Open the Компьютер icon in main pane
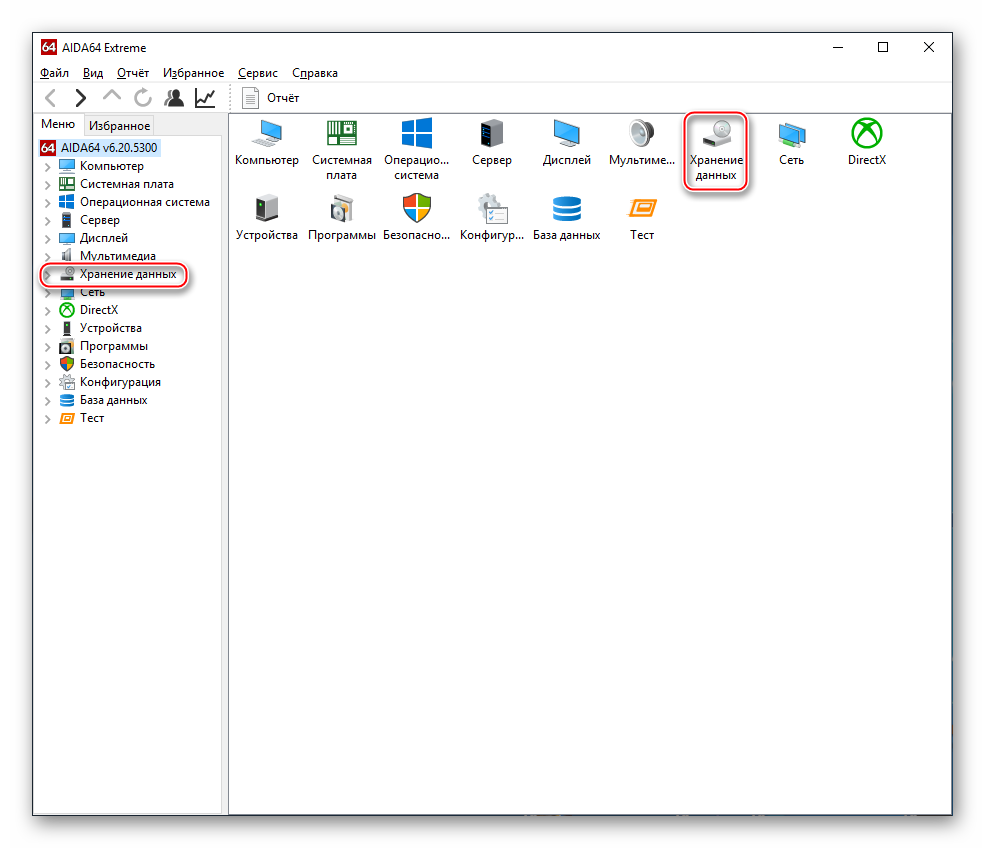Screen dimensions: 985x848 pyautogui.click(x=267, y=143)
